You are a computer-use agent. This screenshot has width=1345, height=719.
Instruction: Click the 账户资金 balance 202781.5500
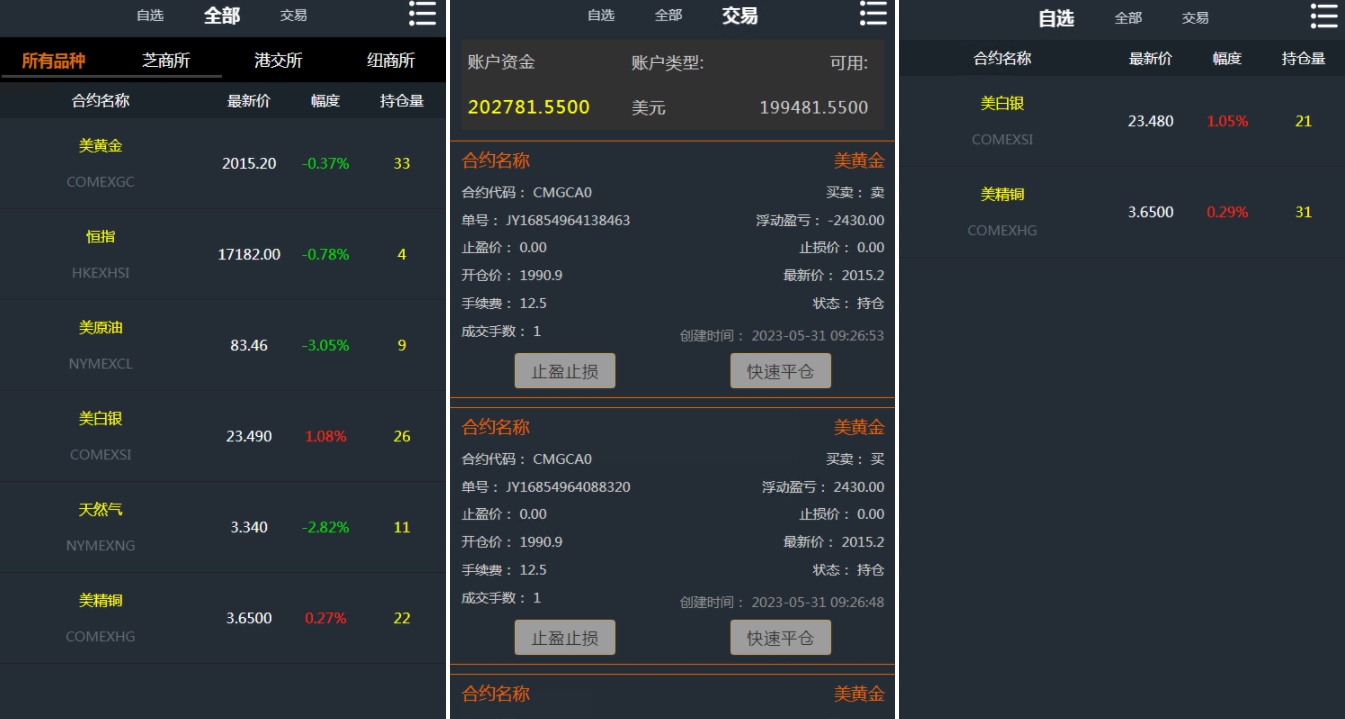click(x=528, y=105)
